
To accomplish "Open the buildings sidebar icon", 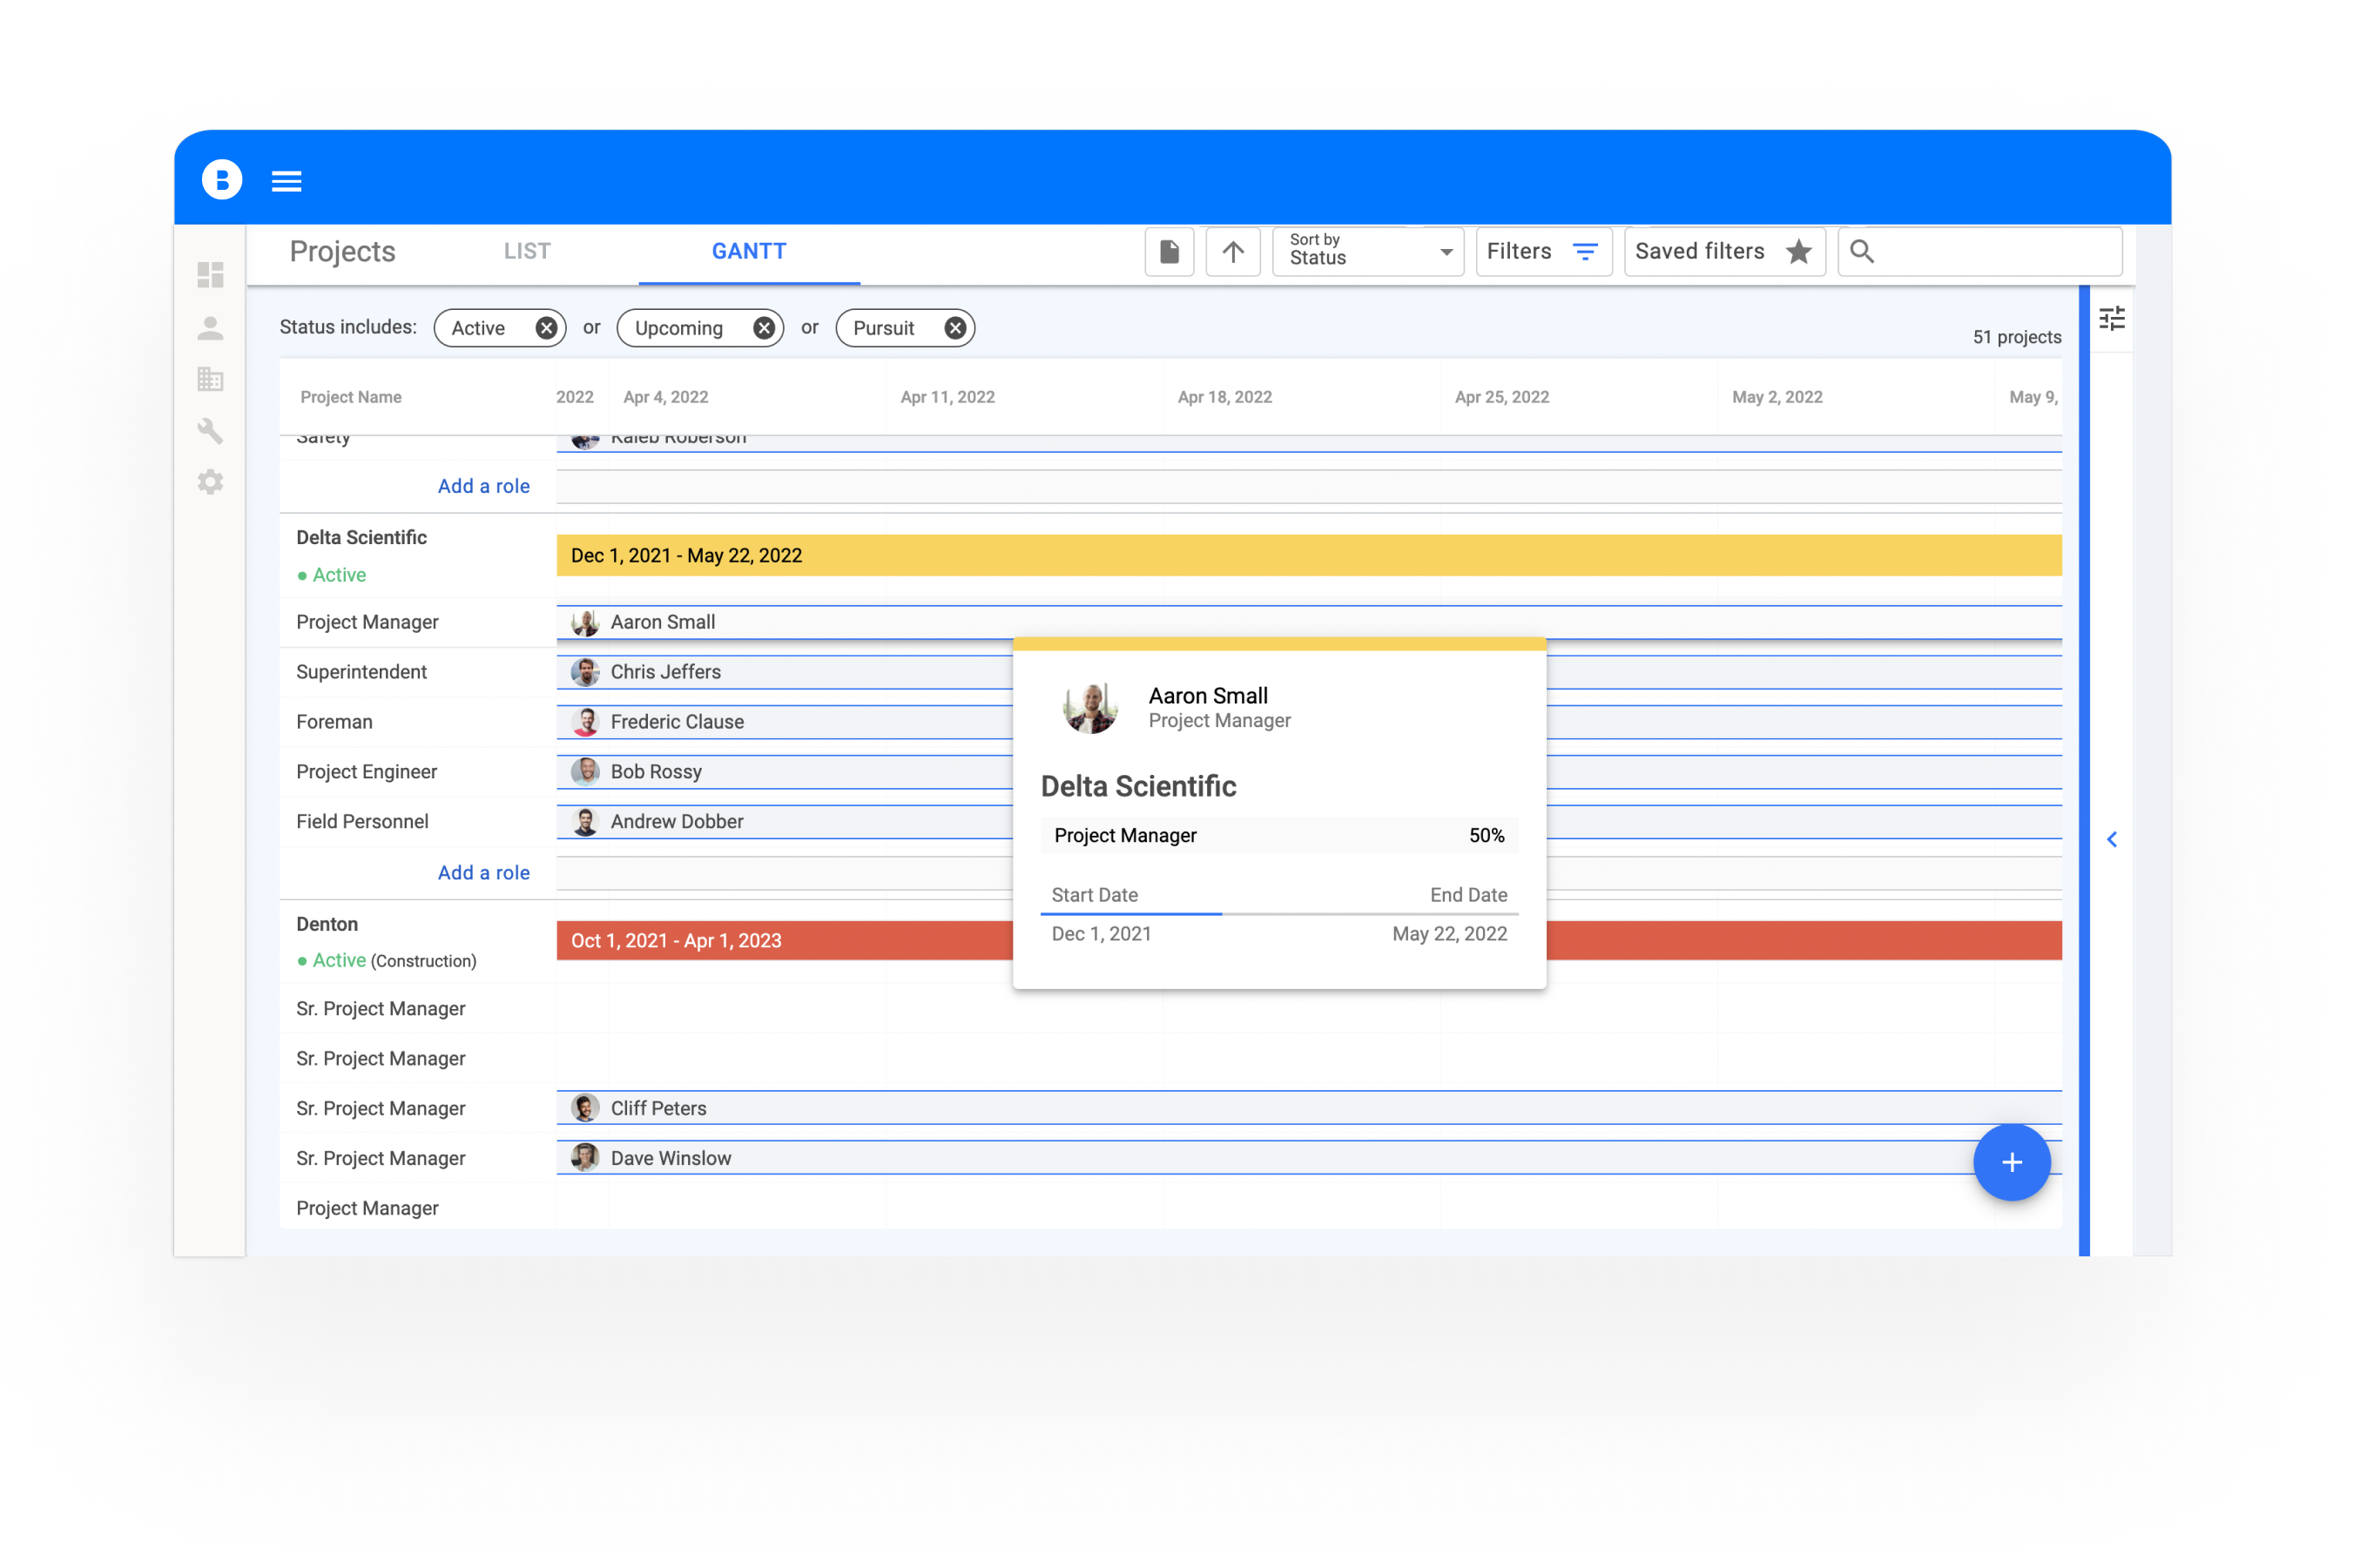I will 210,379.
